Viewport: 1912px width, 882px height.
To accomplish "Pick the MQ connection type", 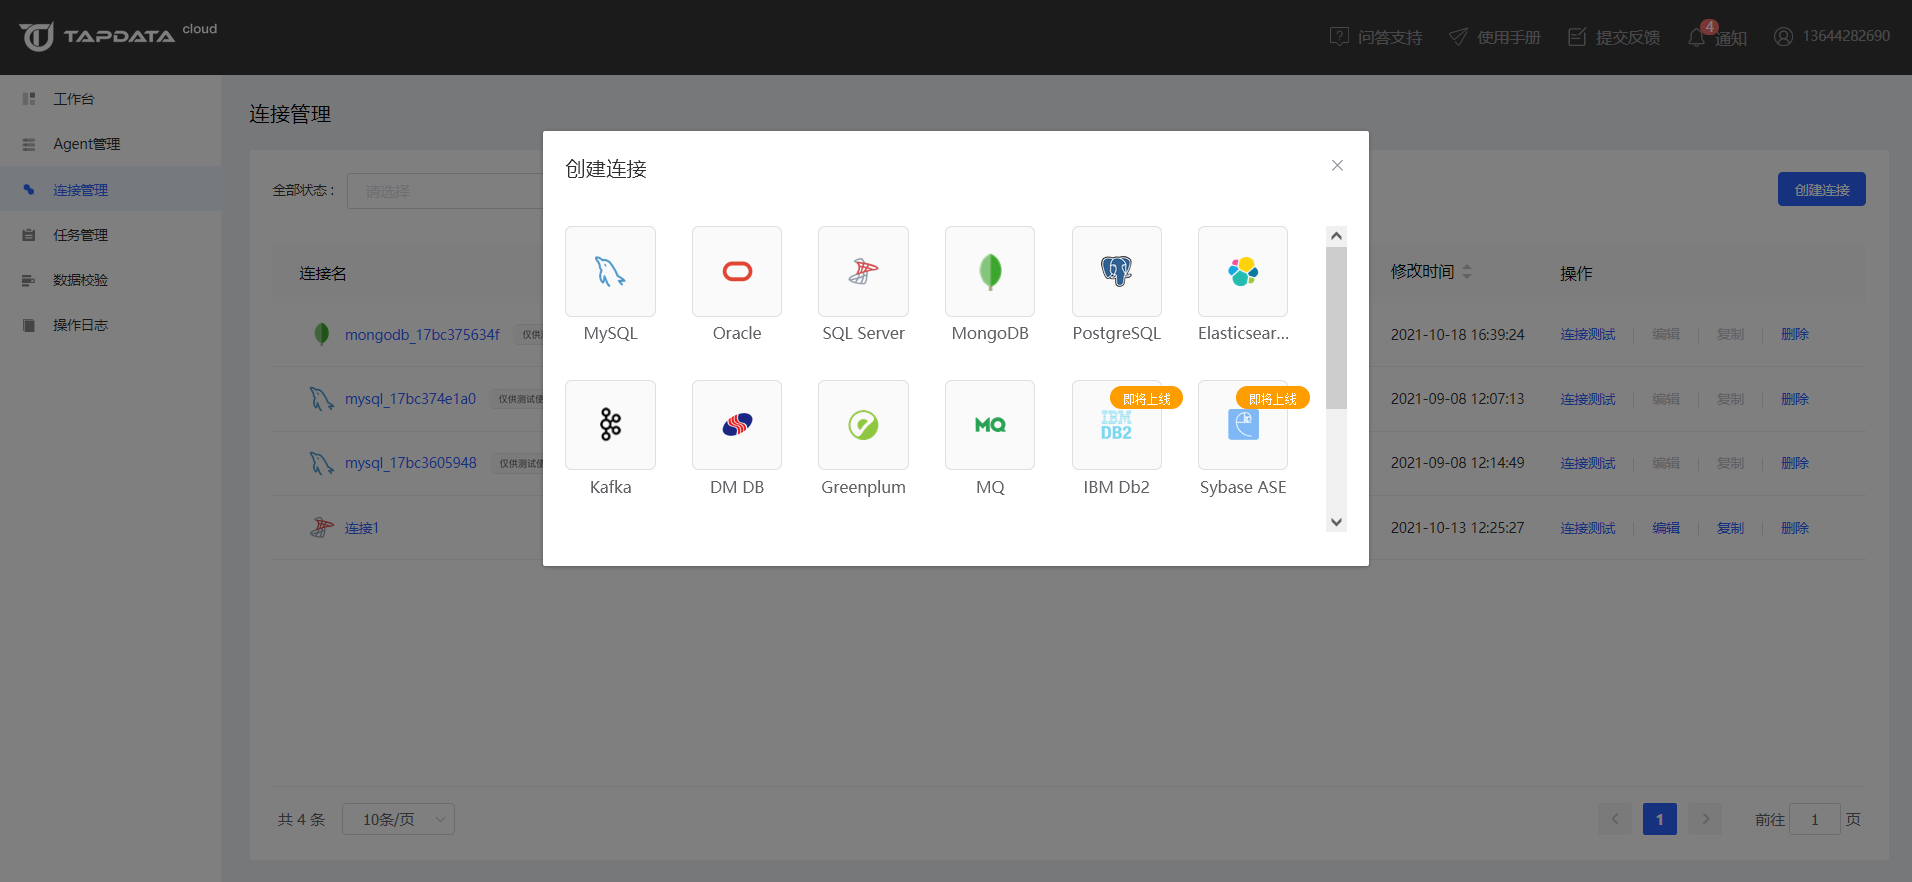I will click(990, 425).
